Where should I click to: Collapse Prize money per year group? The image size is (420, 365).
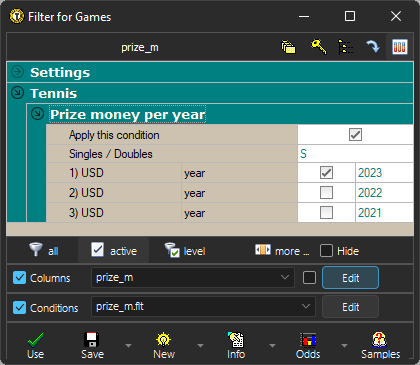click(x=37, y=114)
